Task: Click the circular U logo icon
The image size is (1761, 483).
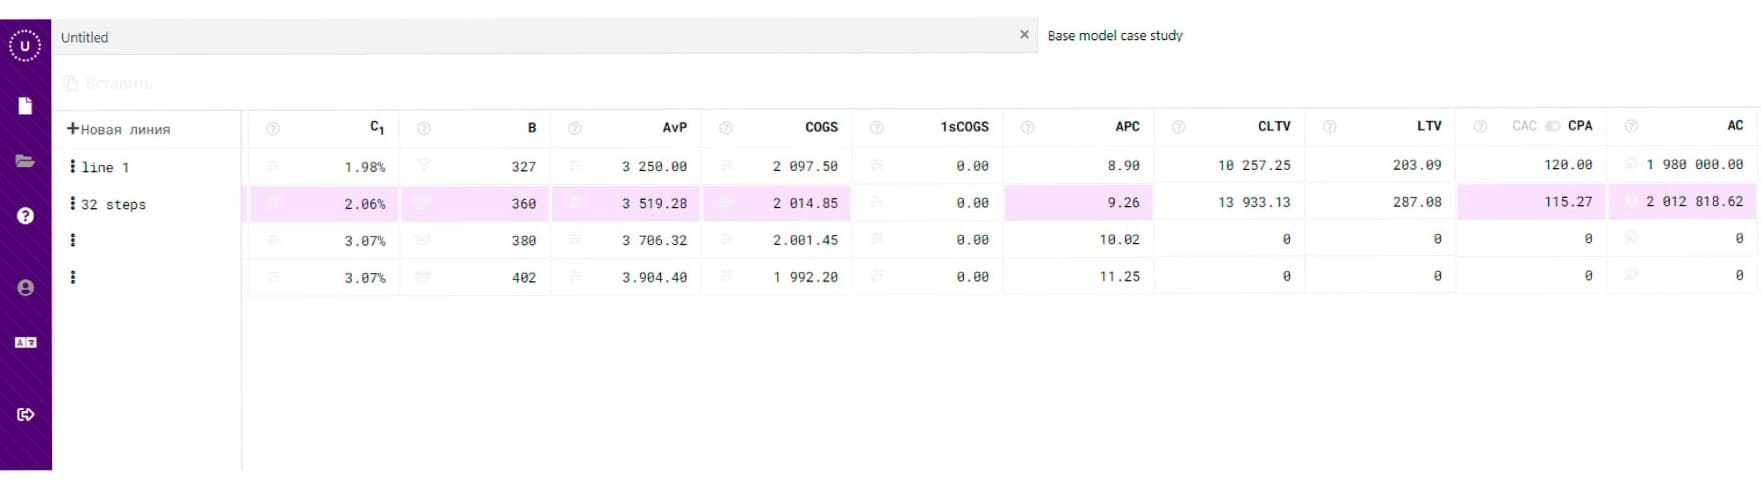Action: click(x=25, y=46)
